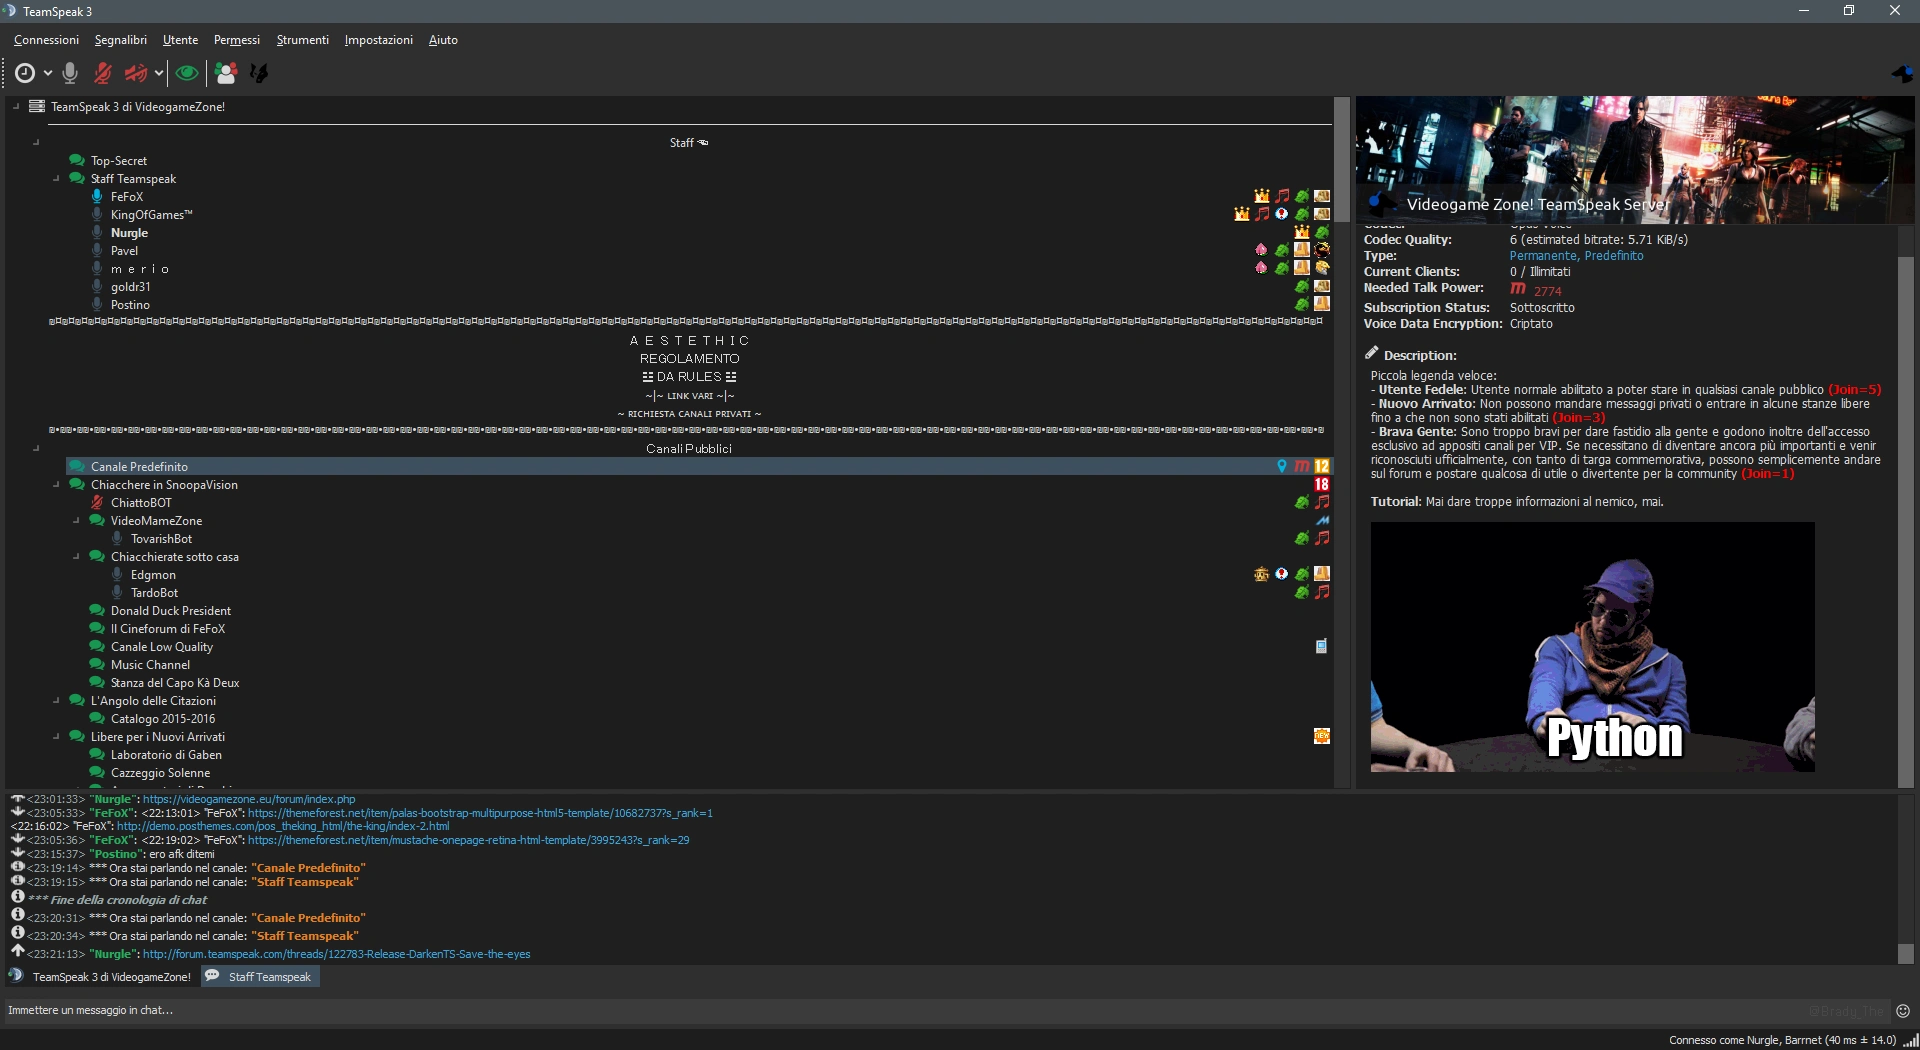Switch to the Staff Teamspeak chat tab
Viewport: 1920px width, 1050px height.
[x=261, y=977]
